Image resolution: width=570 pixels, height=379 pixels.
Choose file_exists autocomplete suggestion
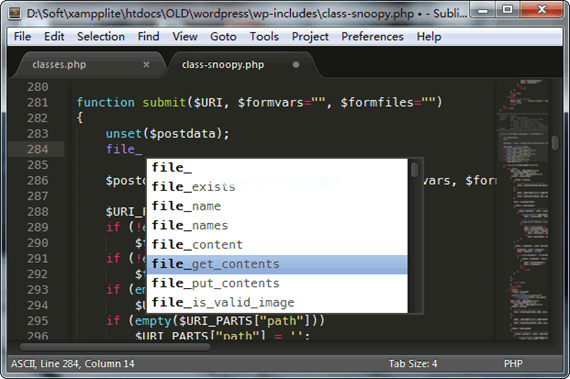click(x=277, y=187)
